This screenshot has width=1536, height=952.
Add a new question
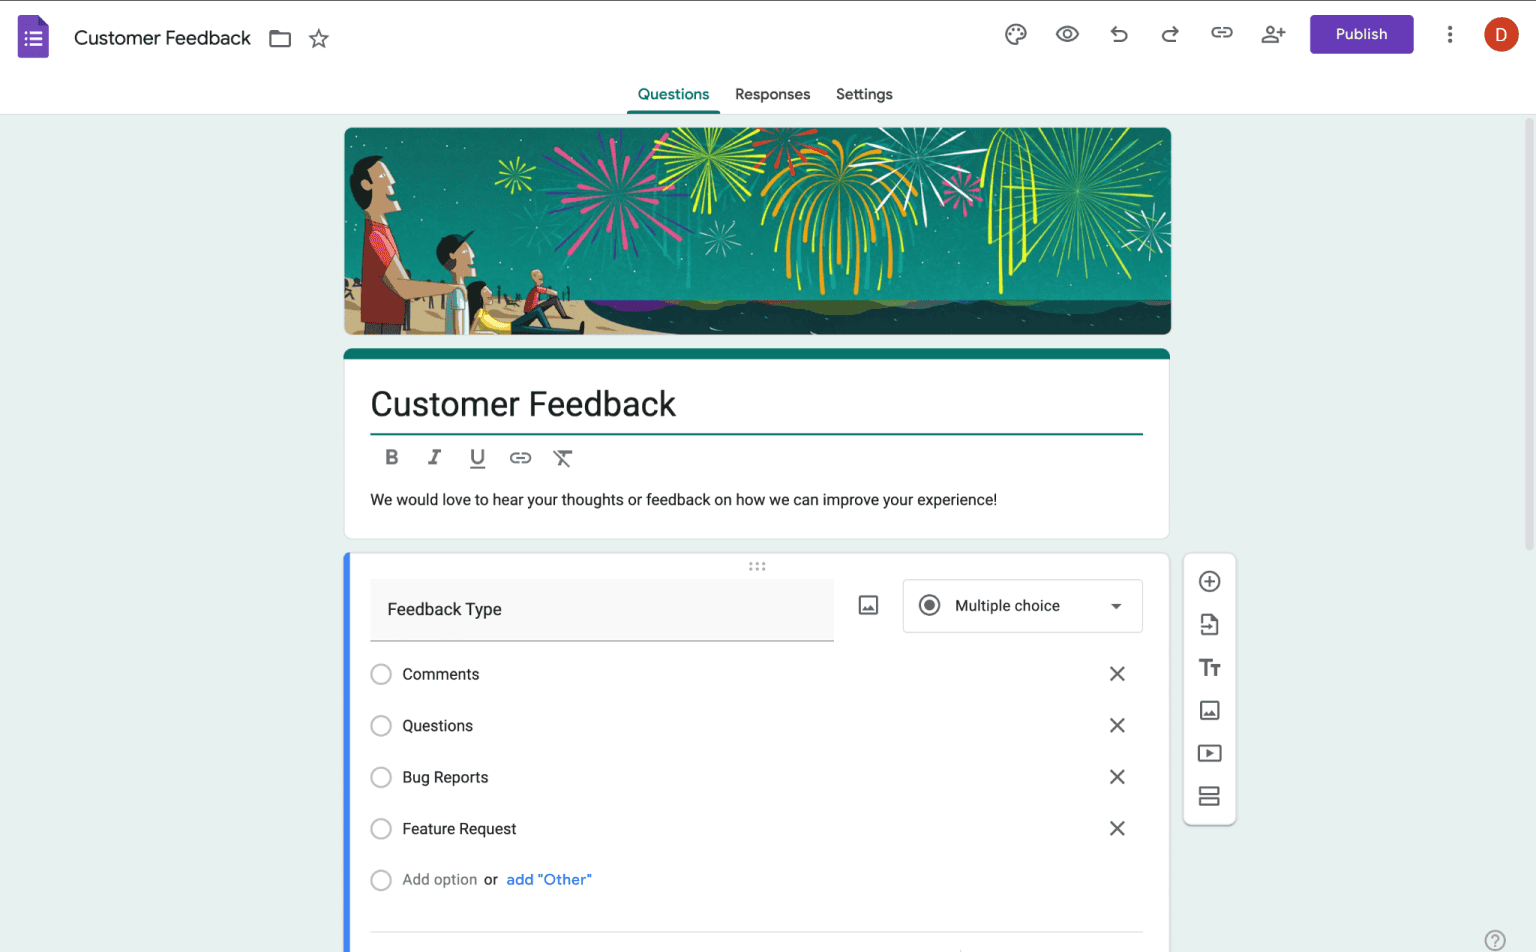(1209, 582)
